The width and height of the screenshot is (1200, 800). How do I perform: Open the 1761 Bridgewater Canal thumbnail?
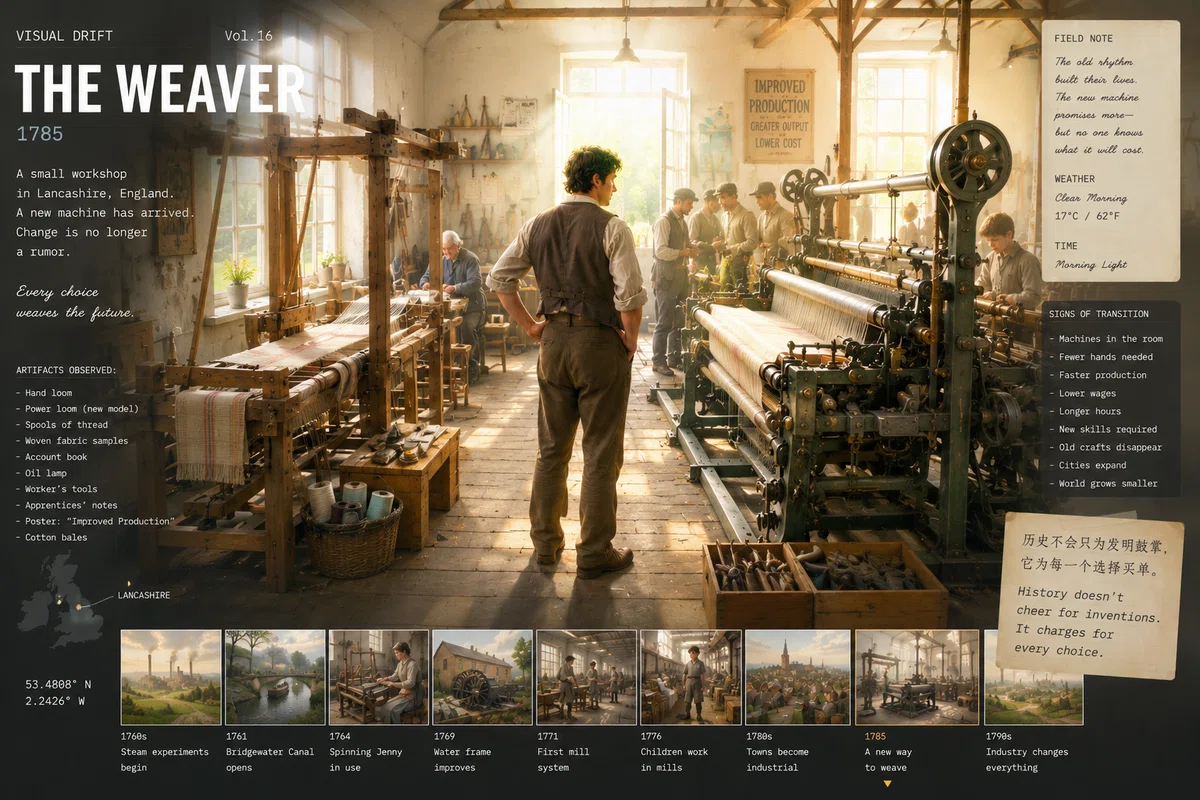coord(275,677)
